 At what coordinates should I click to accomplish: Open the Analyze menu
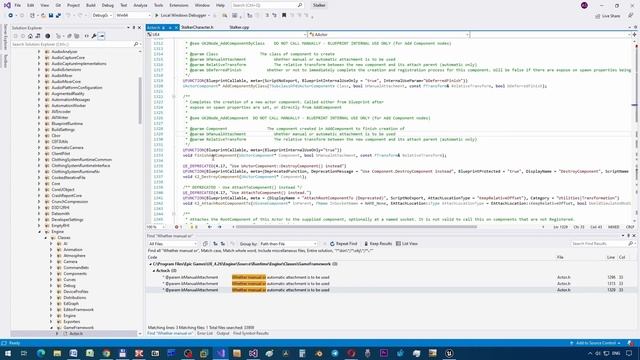click(x=140, y=5)
